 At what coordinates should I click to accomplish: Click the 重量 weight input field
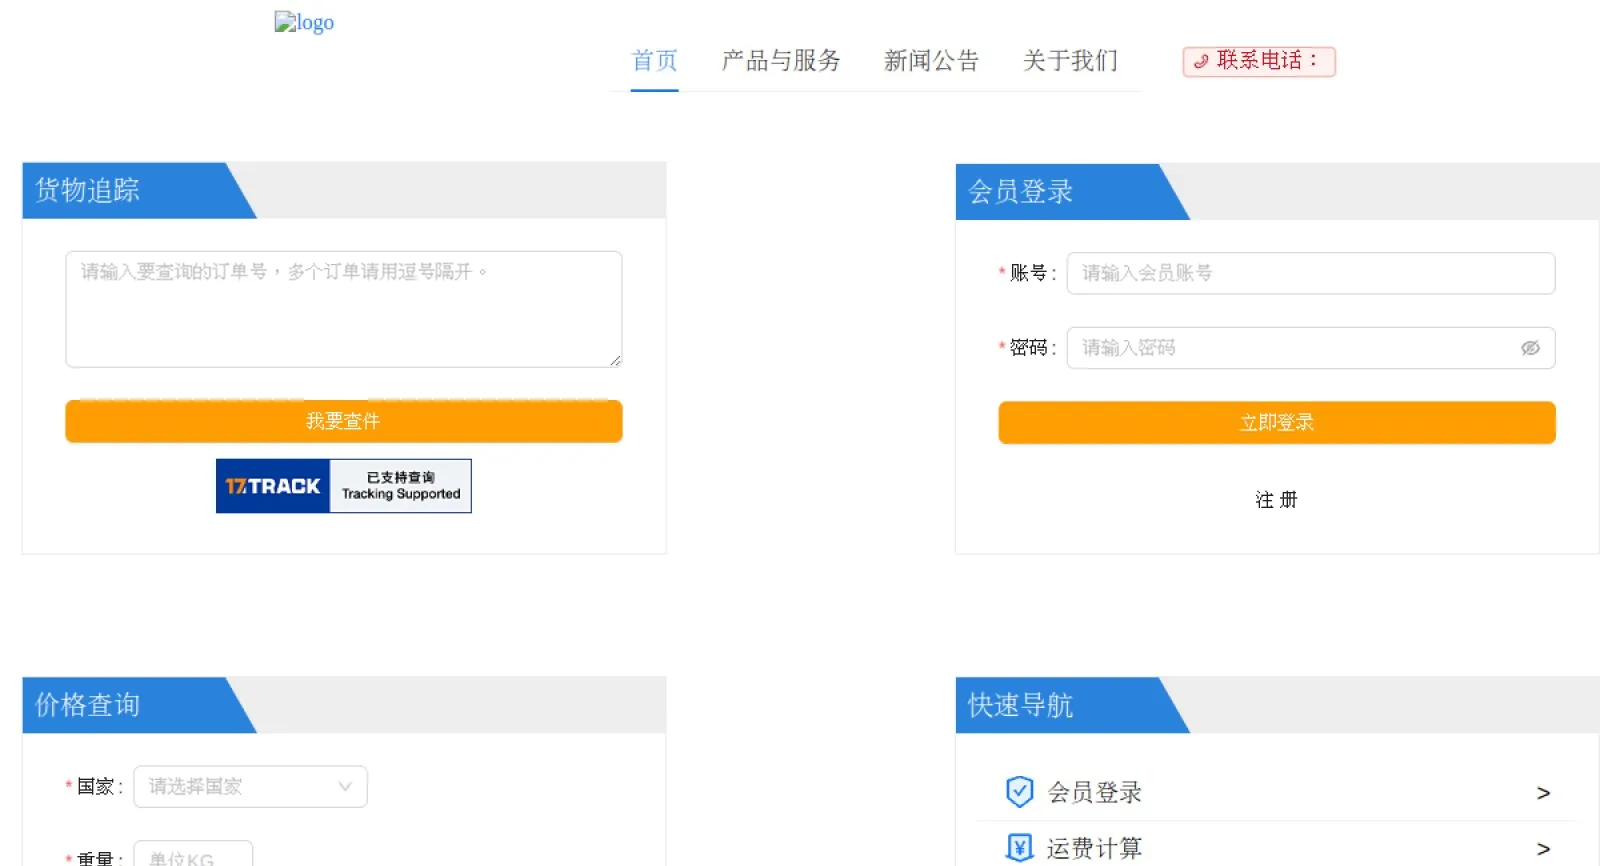click(x=193, y=856)
